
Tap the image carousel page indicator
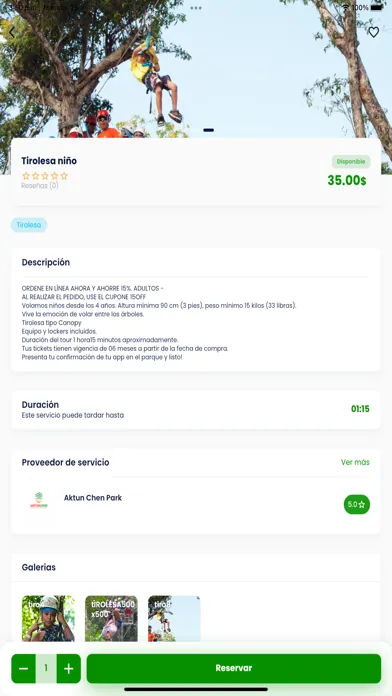coord(208,130)
